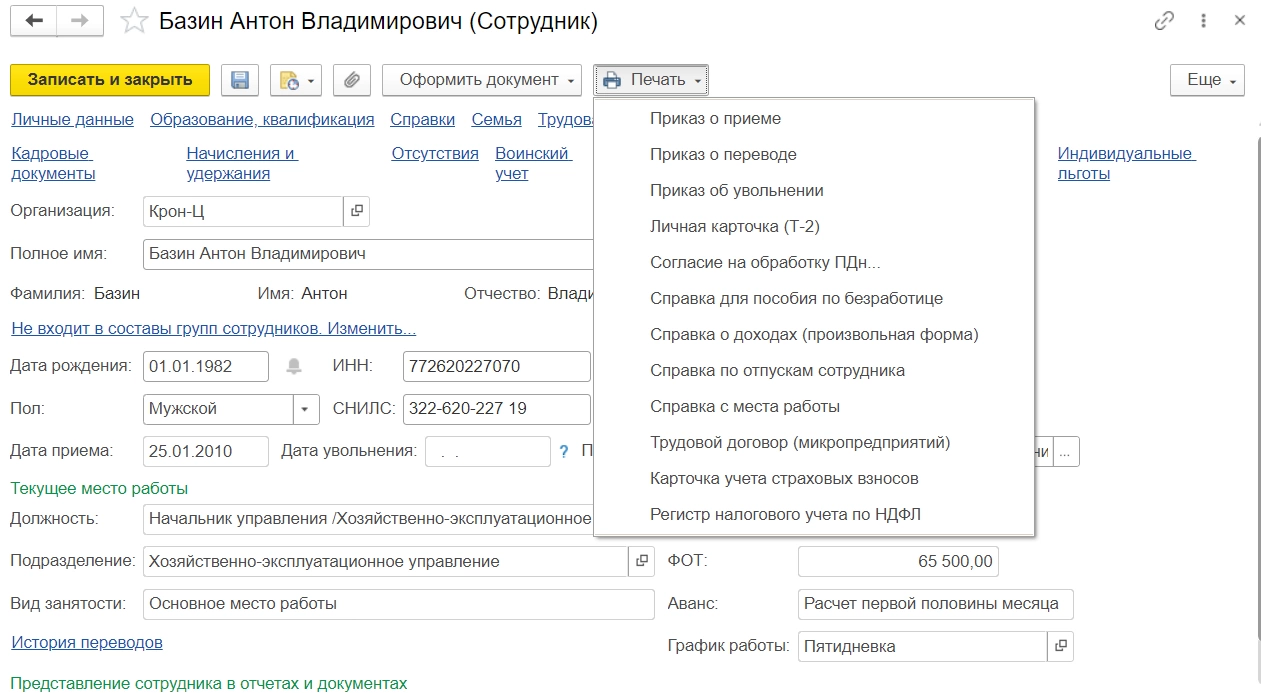Click the forward navigation arrow

[80, 21]
